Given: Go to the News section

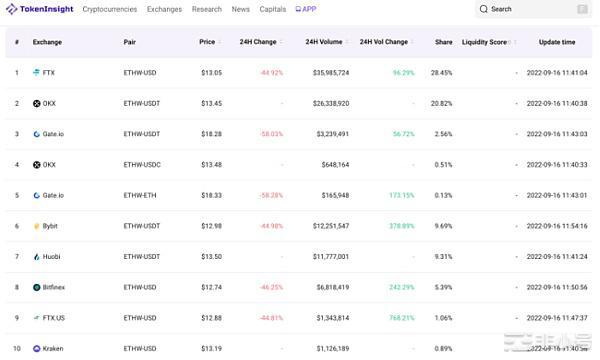Looking at the screenshot, I should (x=241, y=9).
